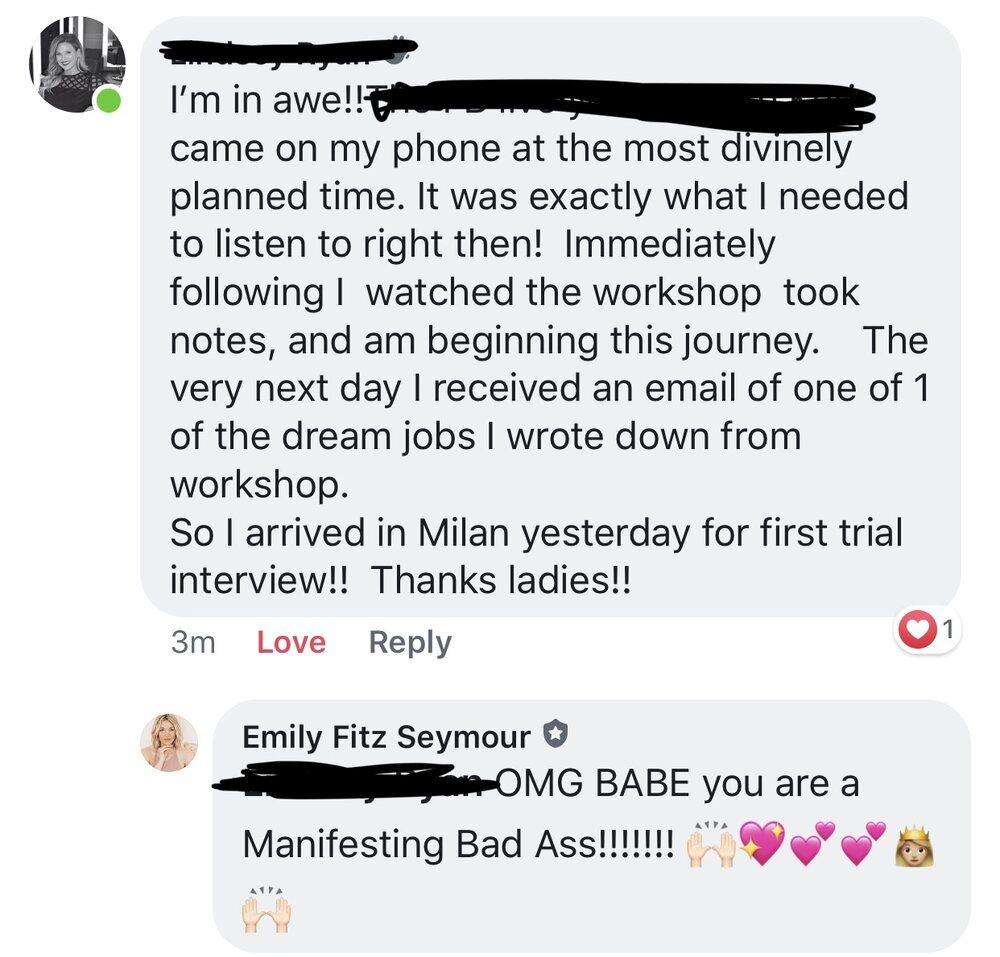Click the red heart reaction icon
Image resolution: width=1000 pixels, height=957 pixels.
point(917,630)
